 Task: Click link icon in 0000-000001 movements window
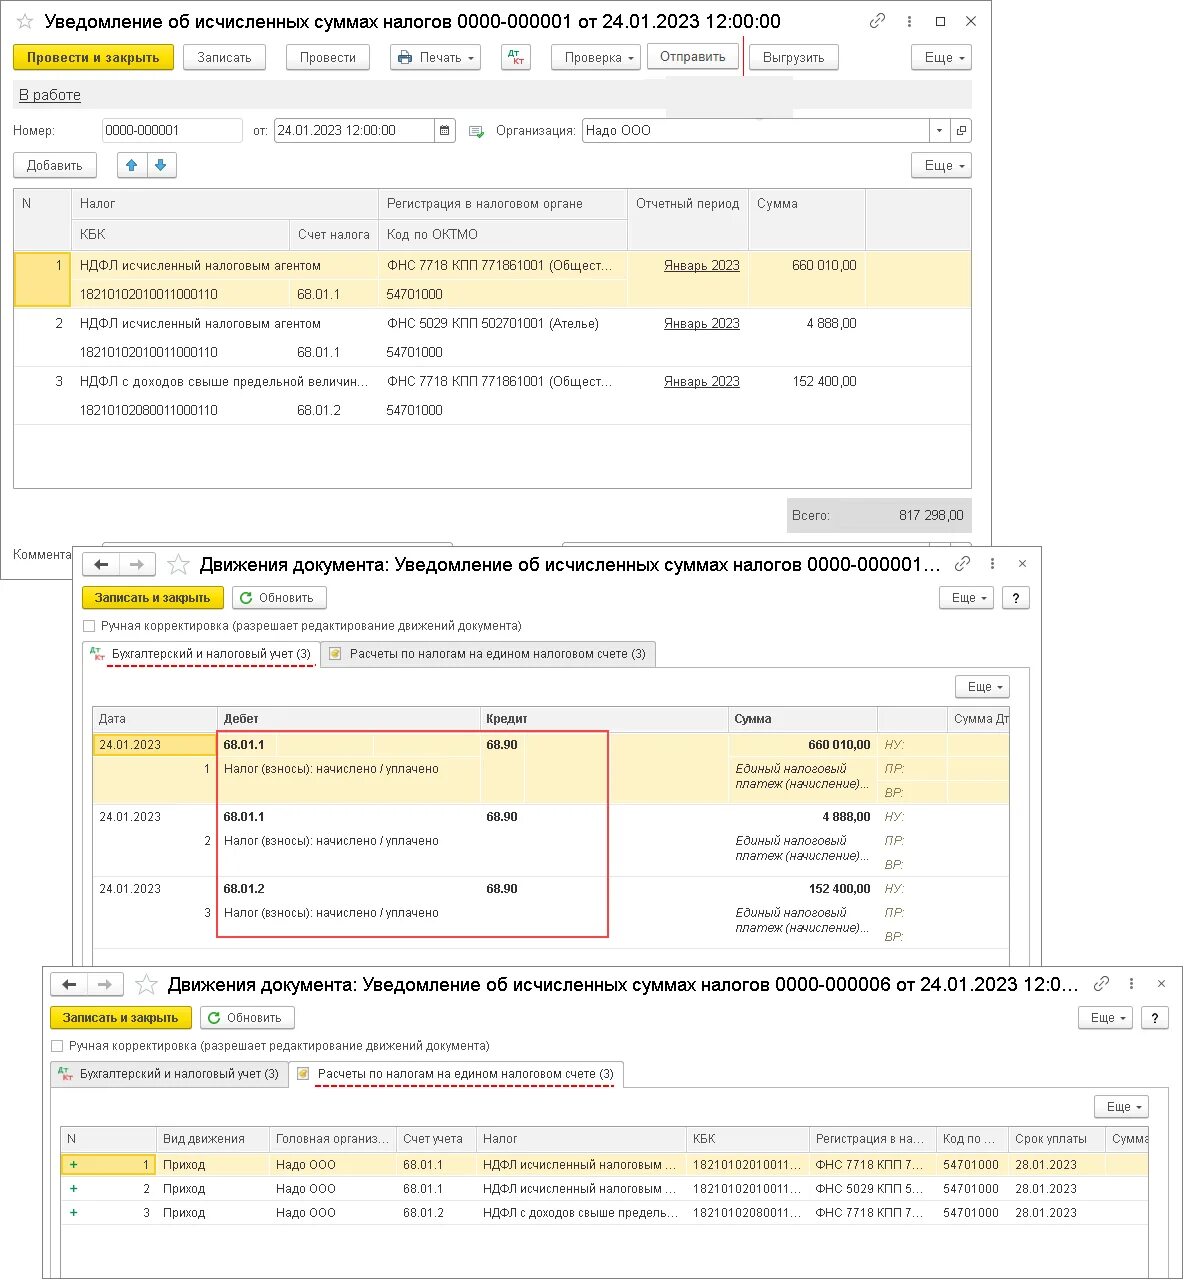tap(962, 564)
